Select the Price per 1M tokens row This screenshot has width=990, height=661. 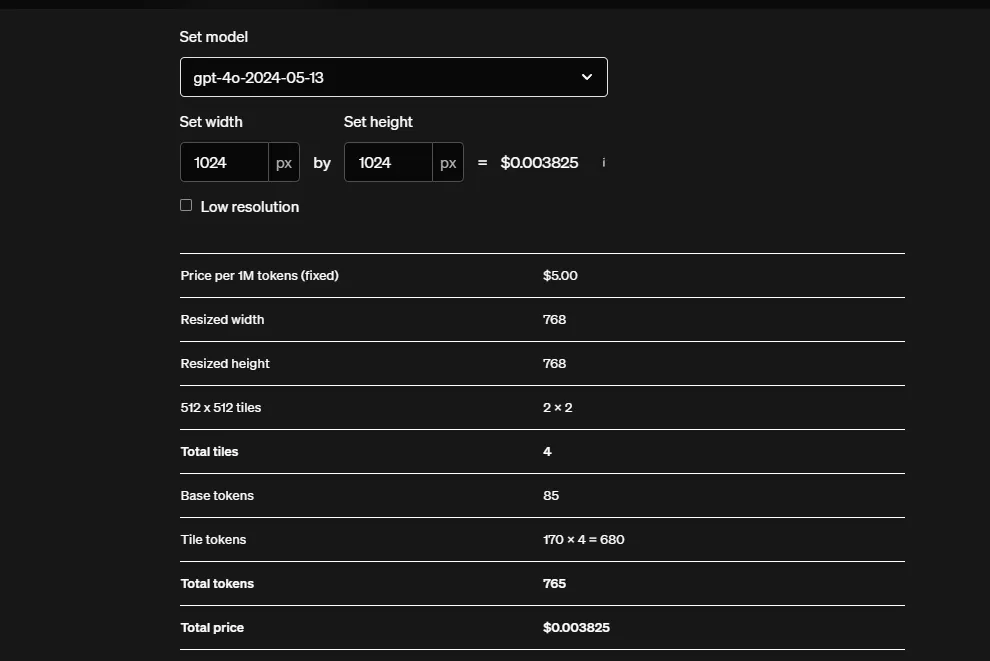coord(542,275)
